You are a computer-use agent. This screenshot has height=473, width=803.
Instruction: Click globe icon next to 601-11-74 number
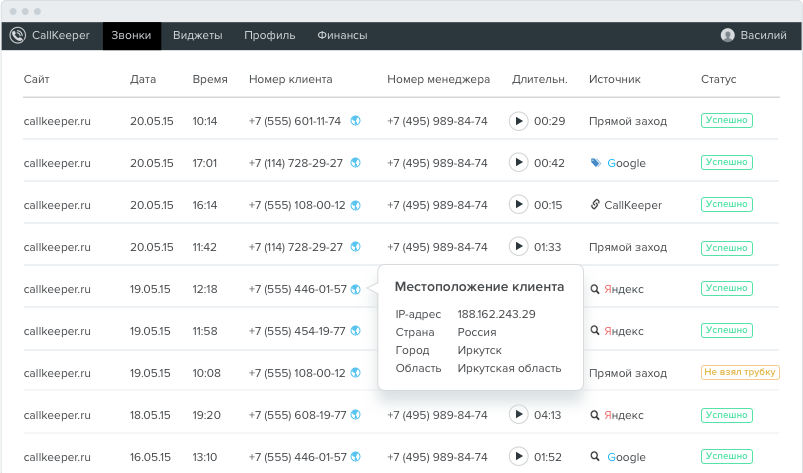355,121
